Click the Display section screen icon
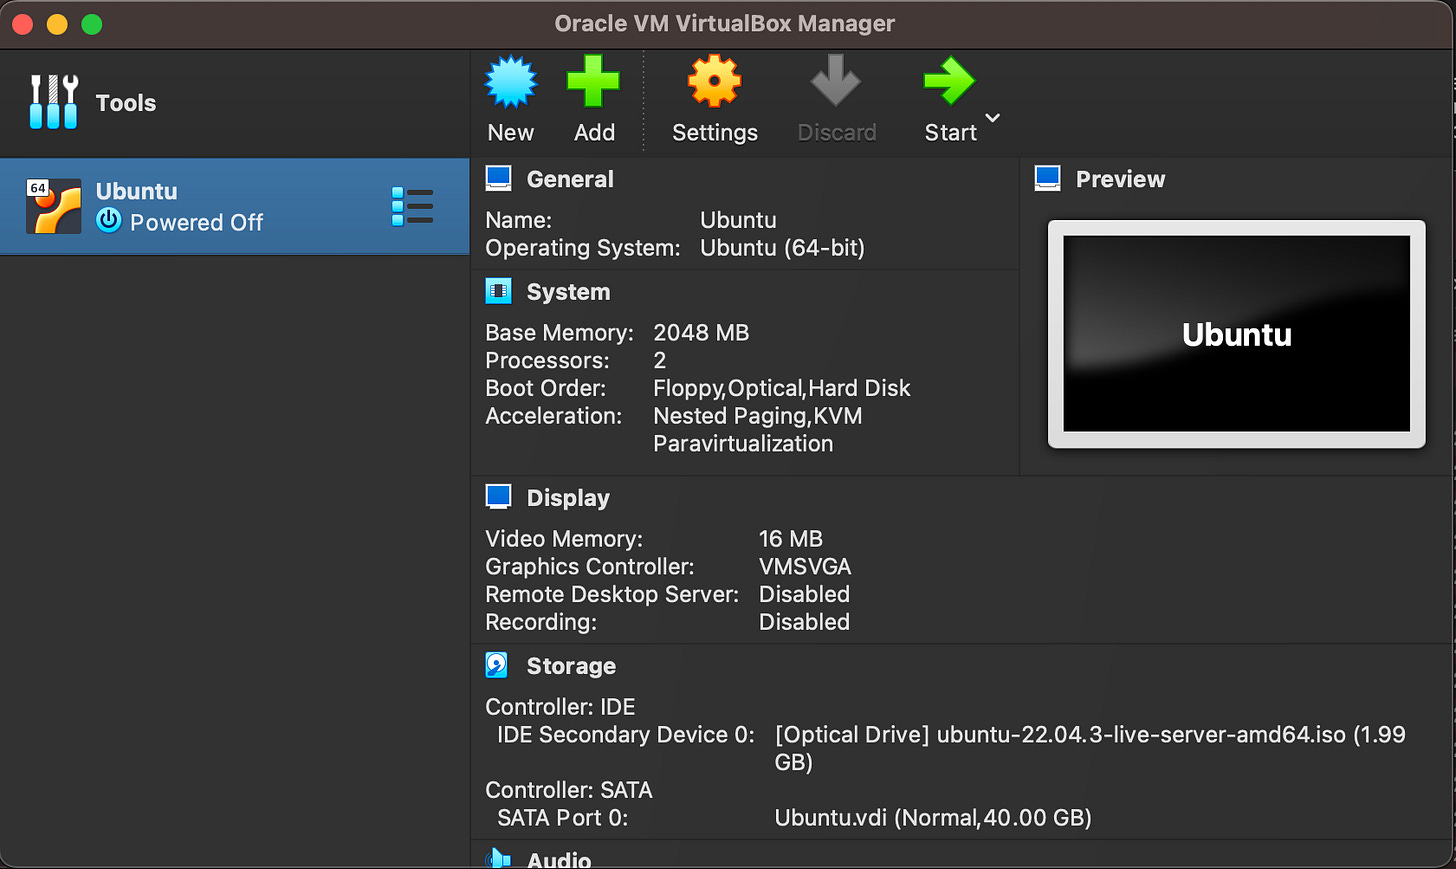The width and height of the screenshot is (1456, 869). [498, 497]
